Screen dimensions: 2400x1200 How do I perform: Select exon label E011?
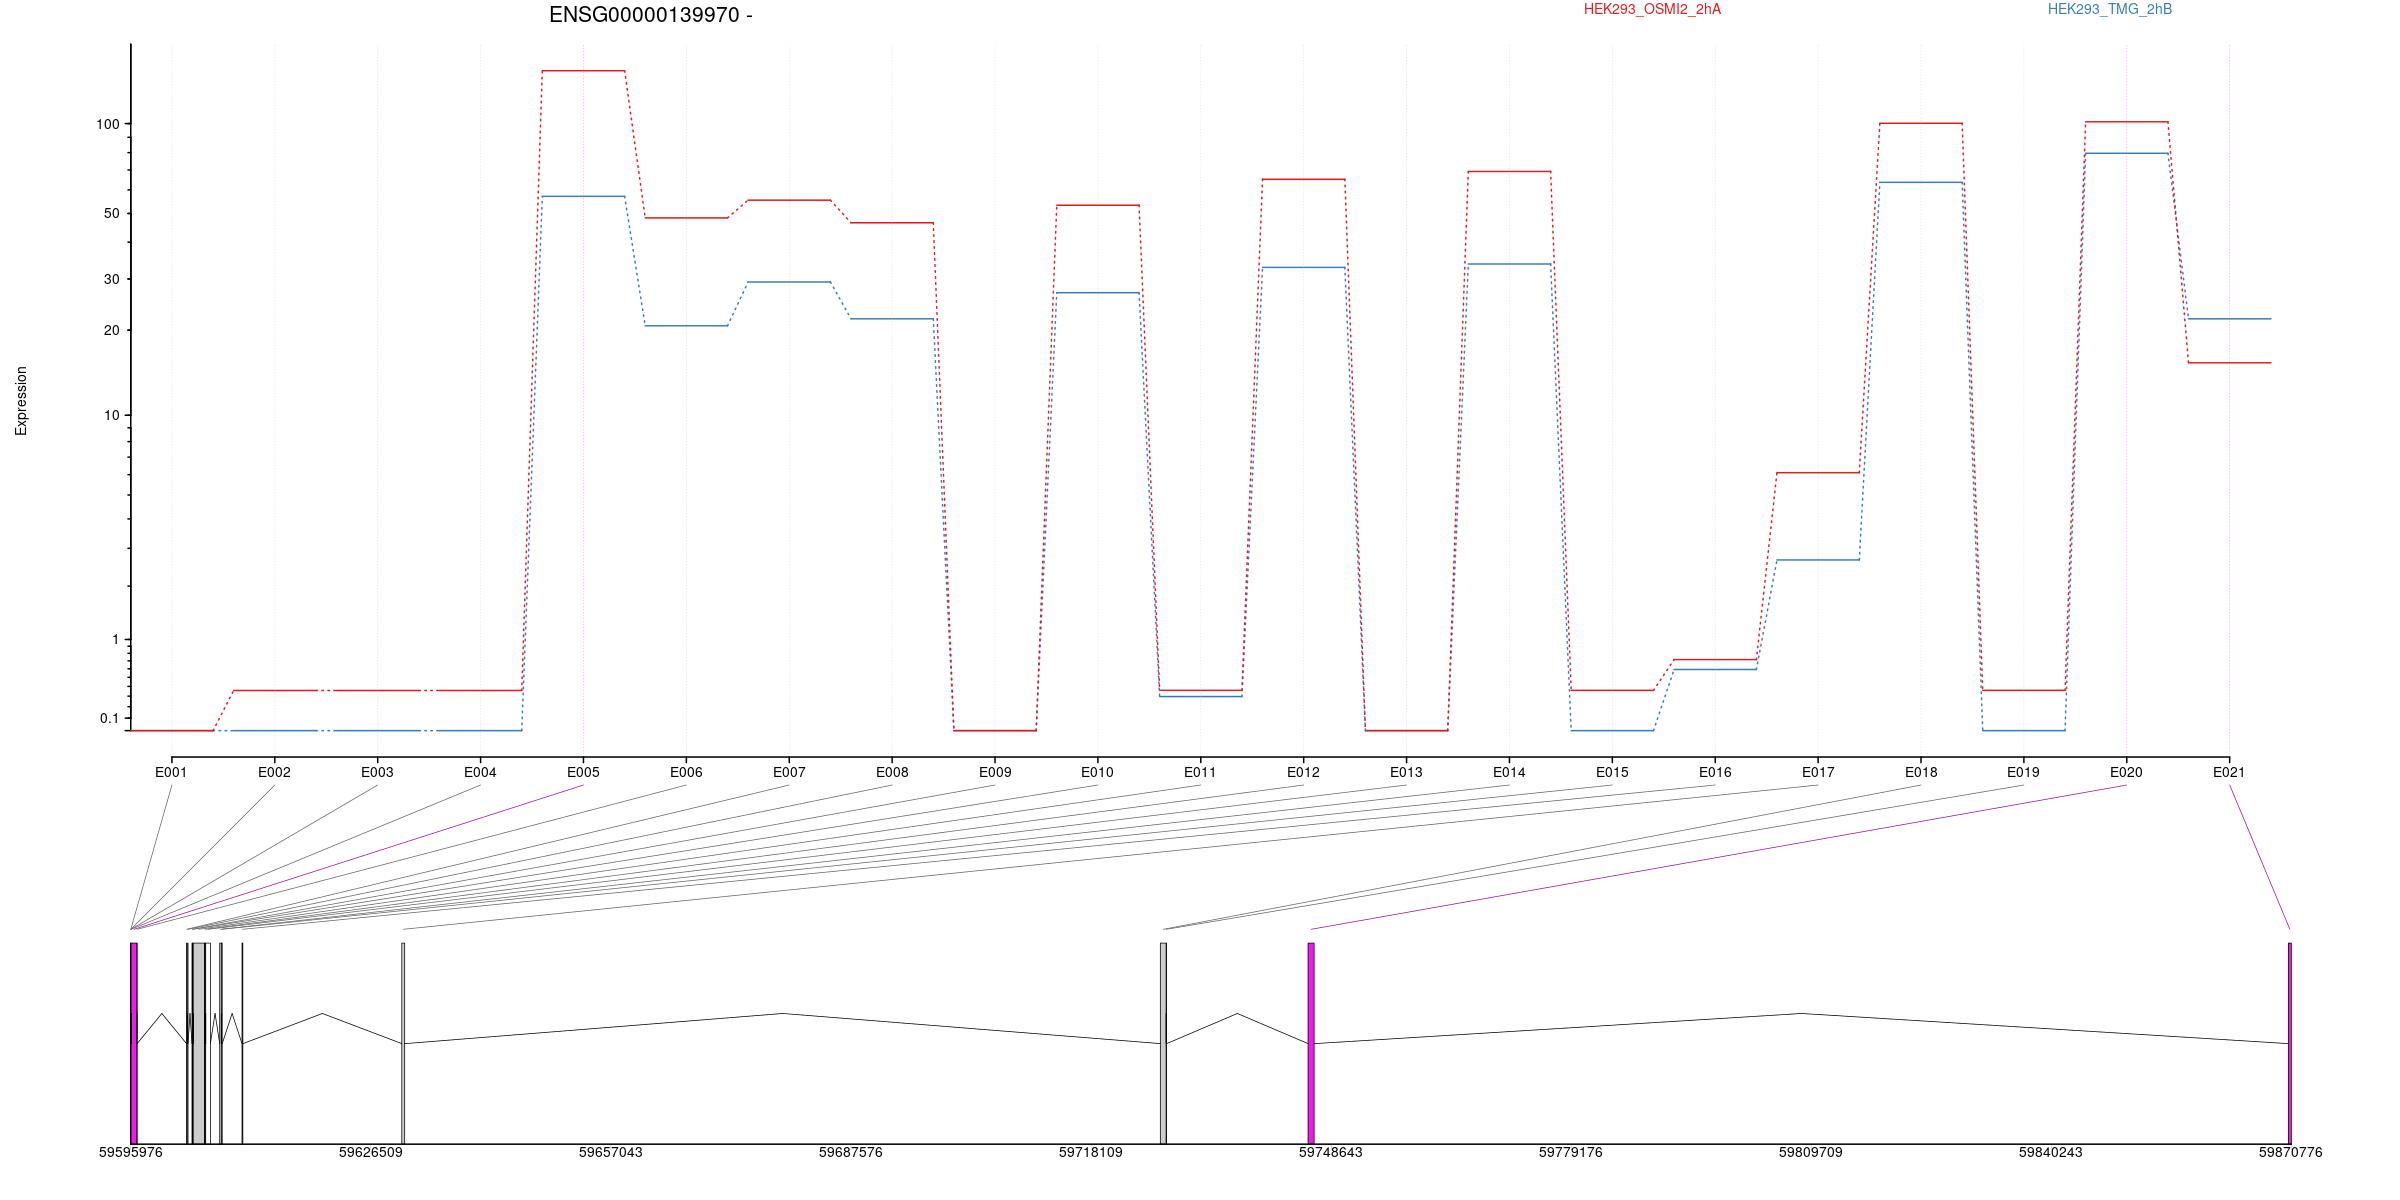[1200, 772]
